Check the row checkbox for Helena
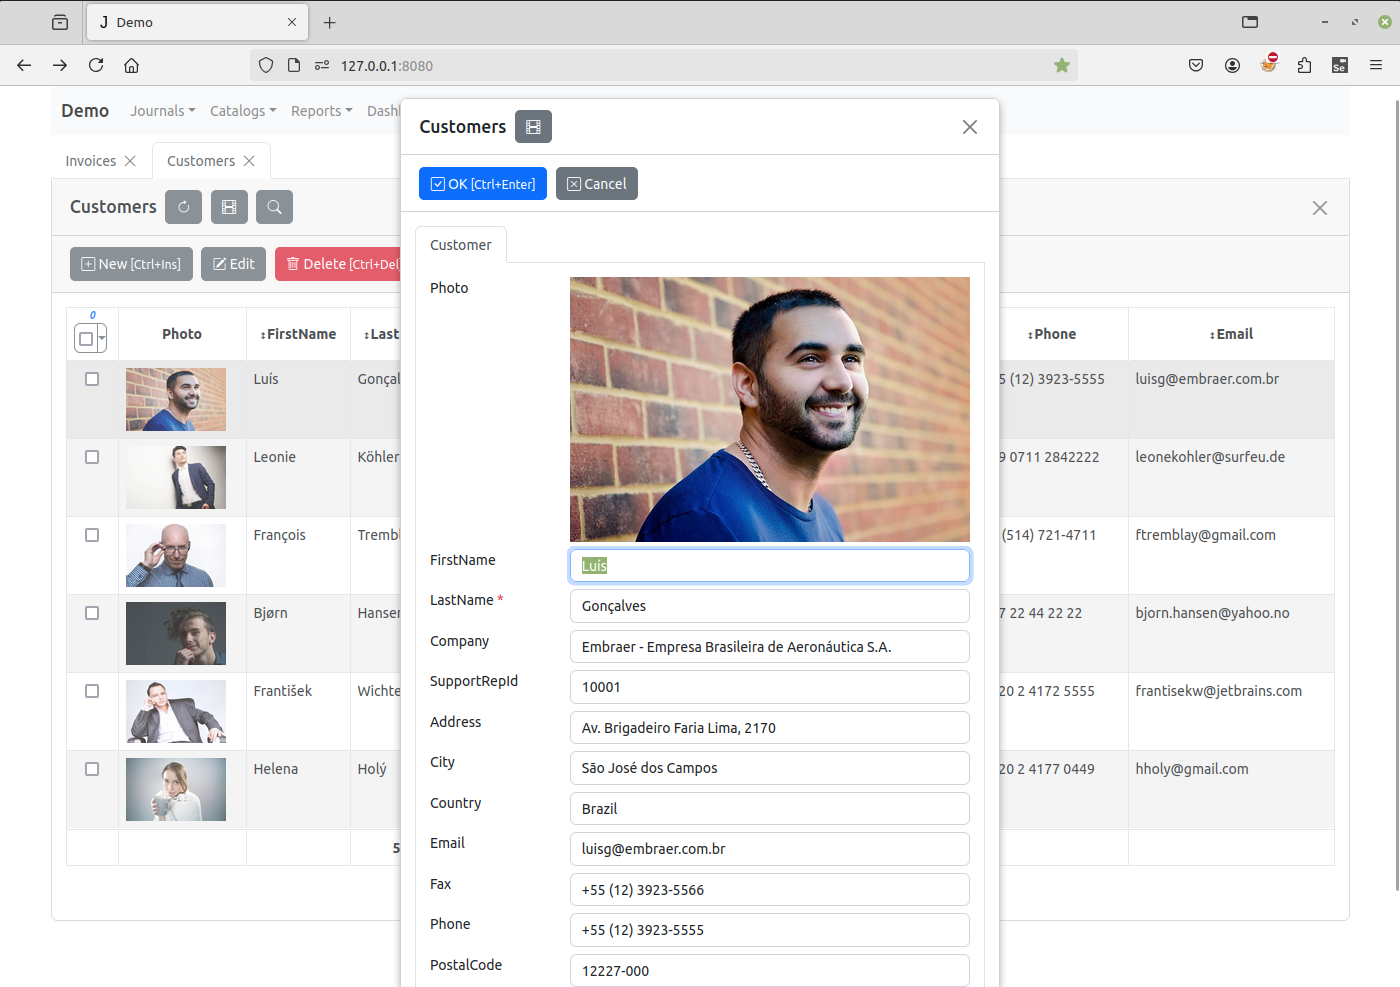This screenshot has width=1400, height=987. click(92, 769)
